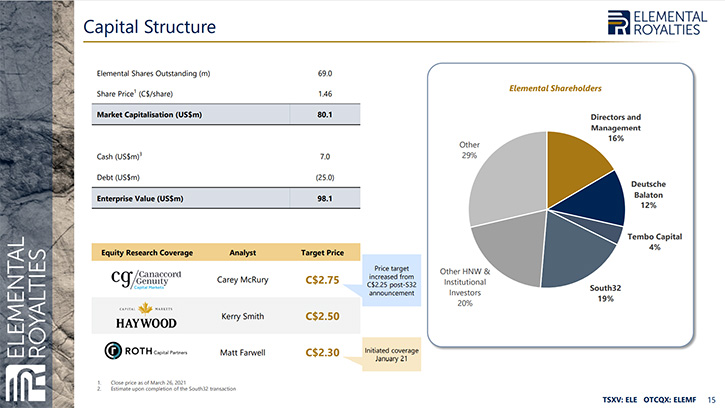Click the 80.1 market cap value
The image size is (725, 408).
pos(325,114)
